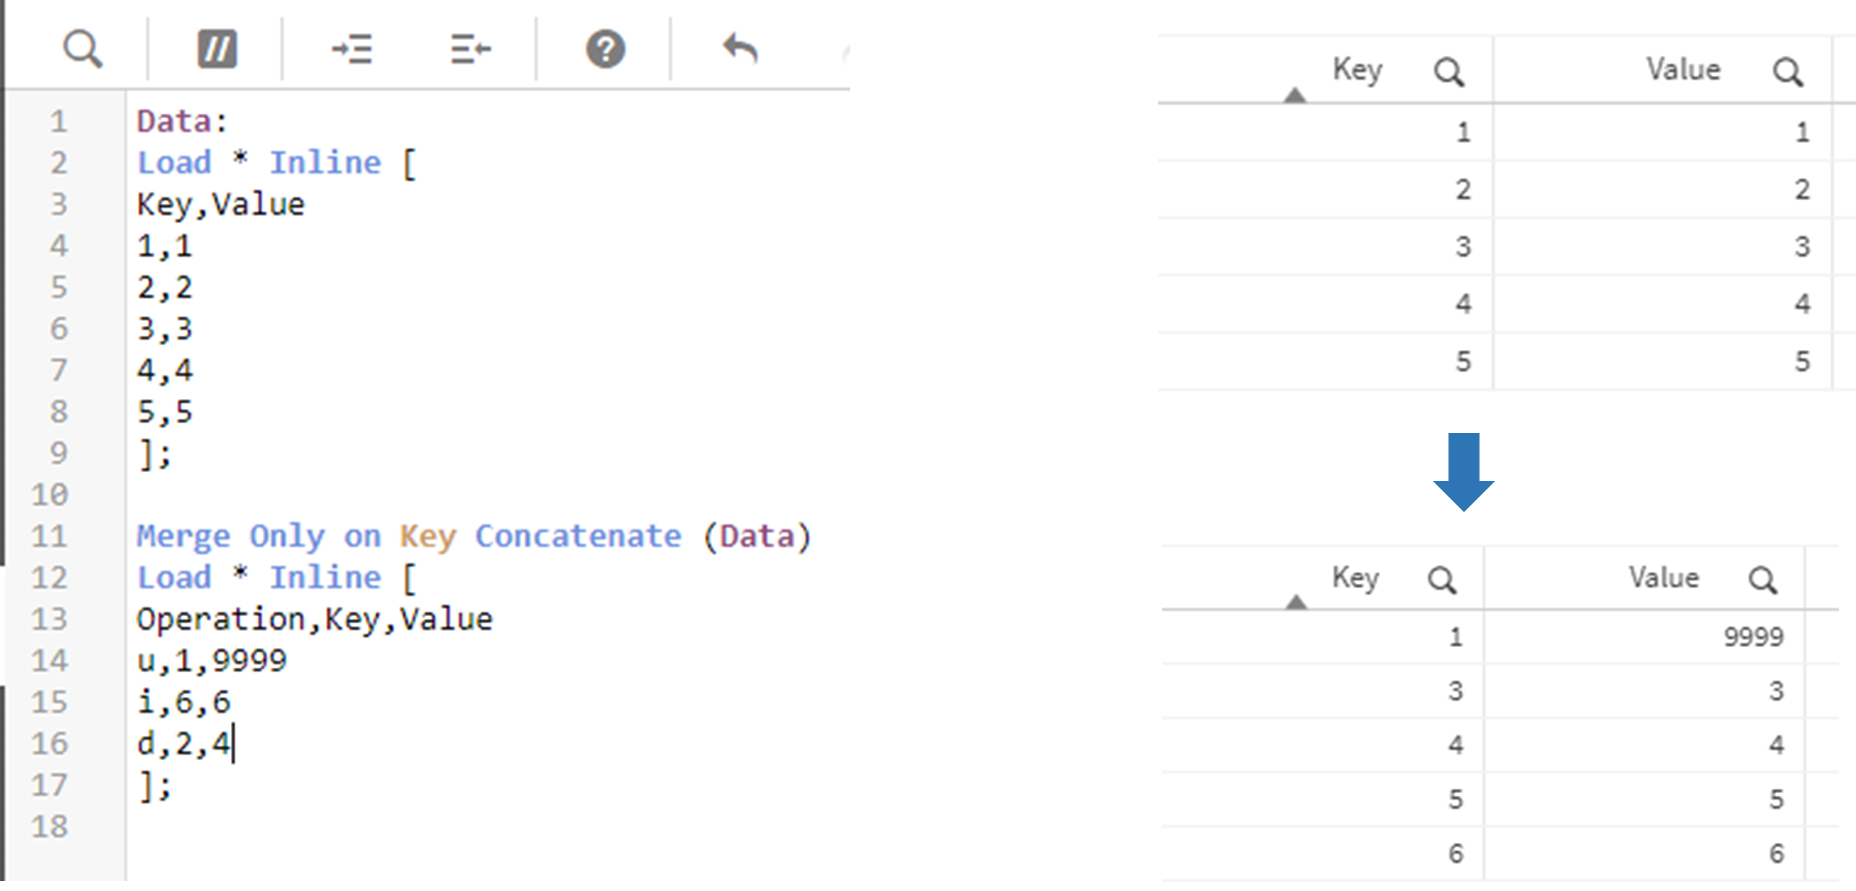Click the sort ascending triangle indicator
The width and height of the screenshot is (1856, 891).
[1296, 96]
